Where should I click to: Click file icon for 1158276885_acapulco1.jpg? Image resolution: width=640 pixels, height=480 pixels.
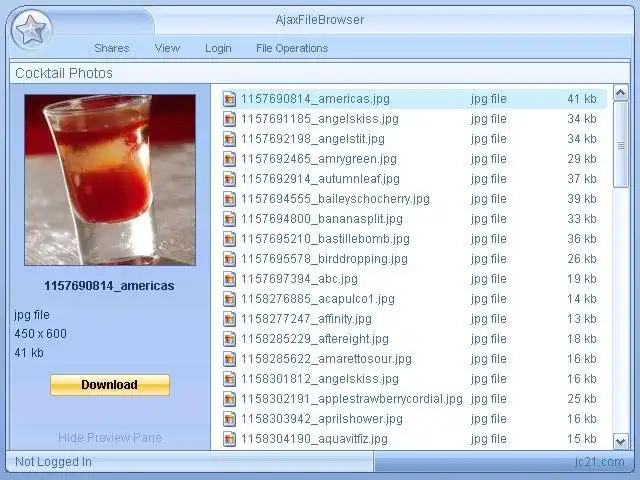229,299
